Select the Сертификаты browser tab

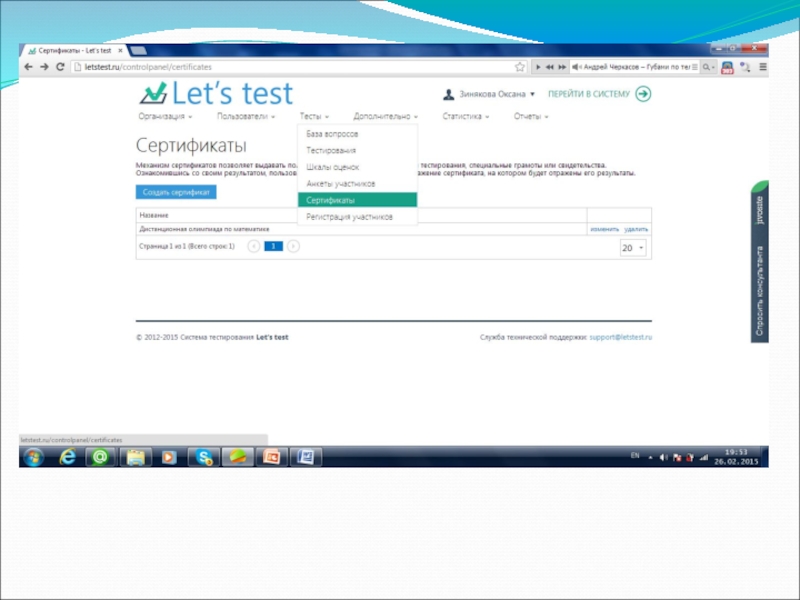75,51
